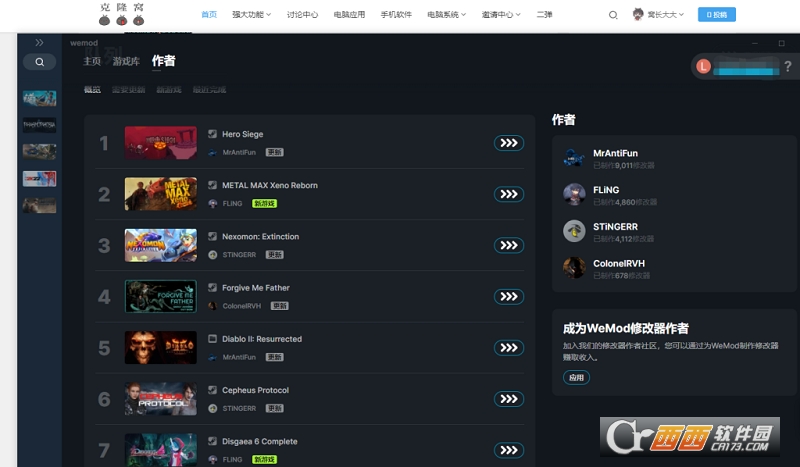Click FLiNG author link under METAL MAX
Image resolution: width=800 pixels, height=467 pixels.
coord(232,203)
